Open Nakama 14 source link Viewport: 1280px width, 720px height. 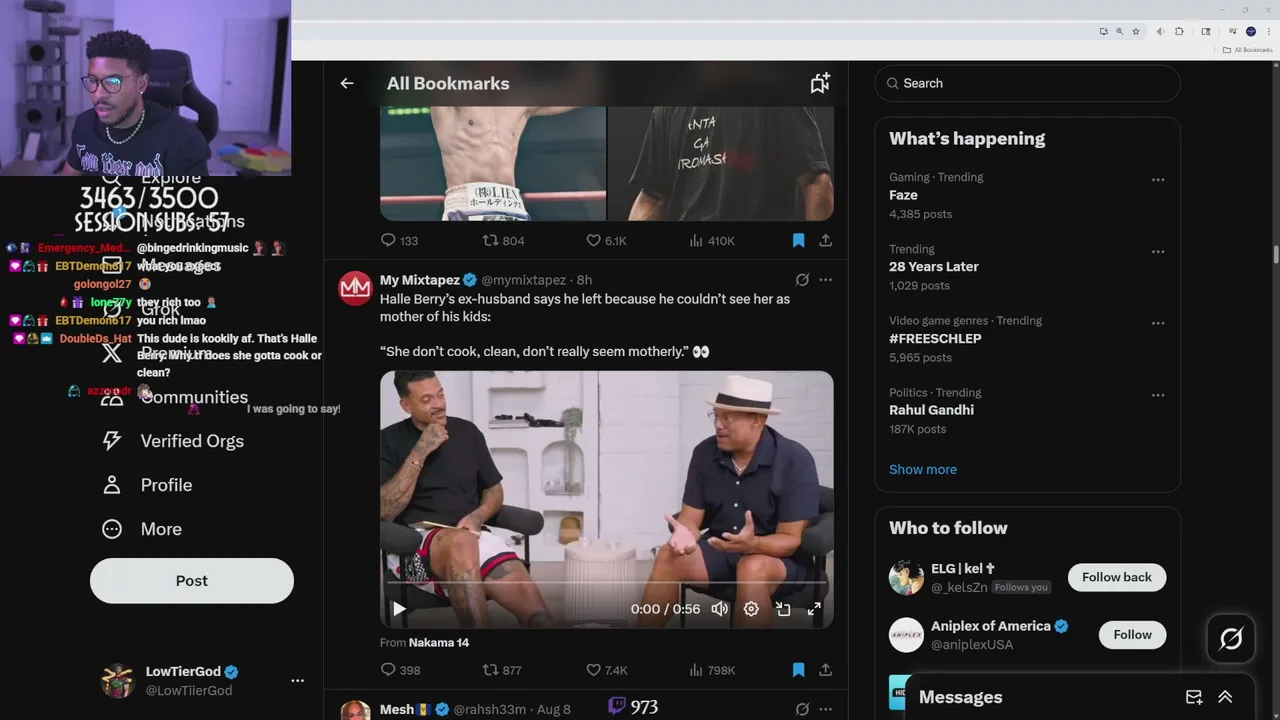(439, 642)
